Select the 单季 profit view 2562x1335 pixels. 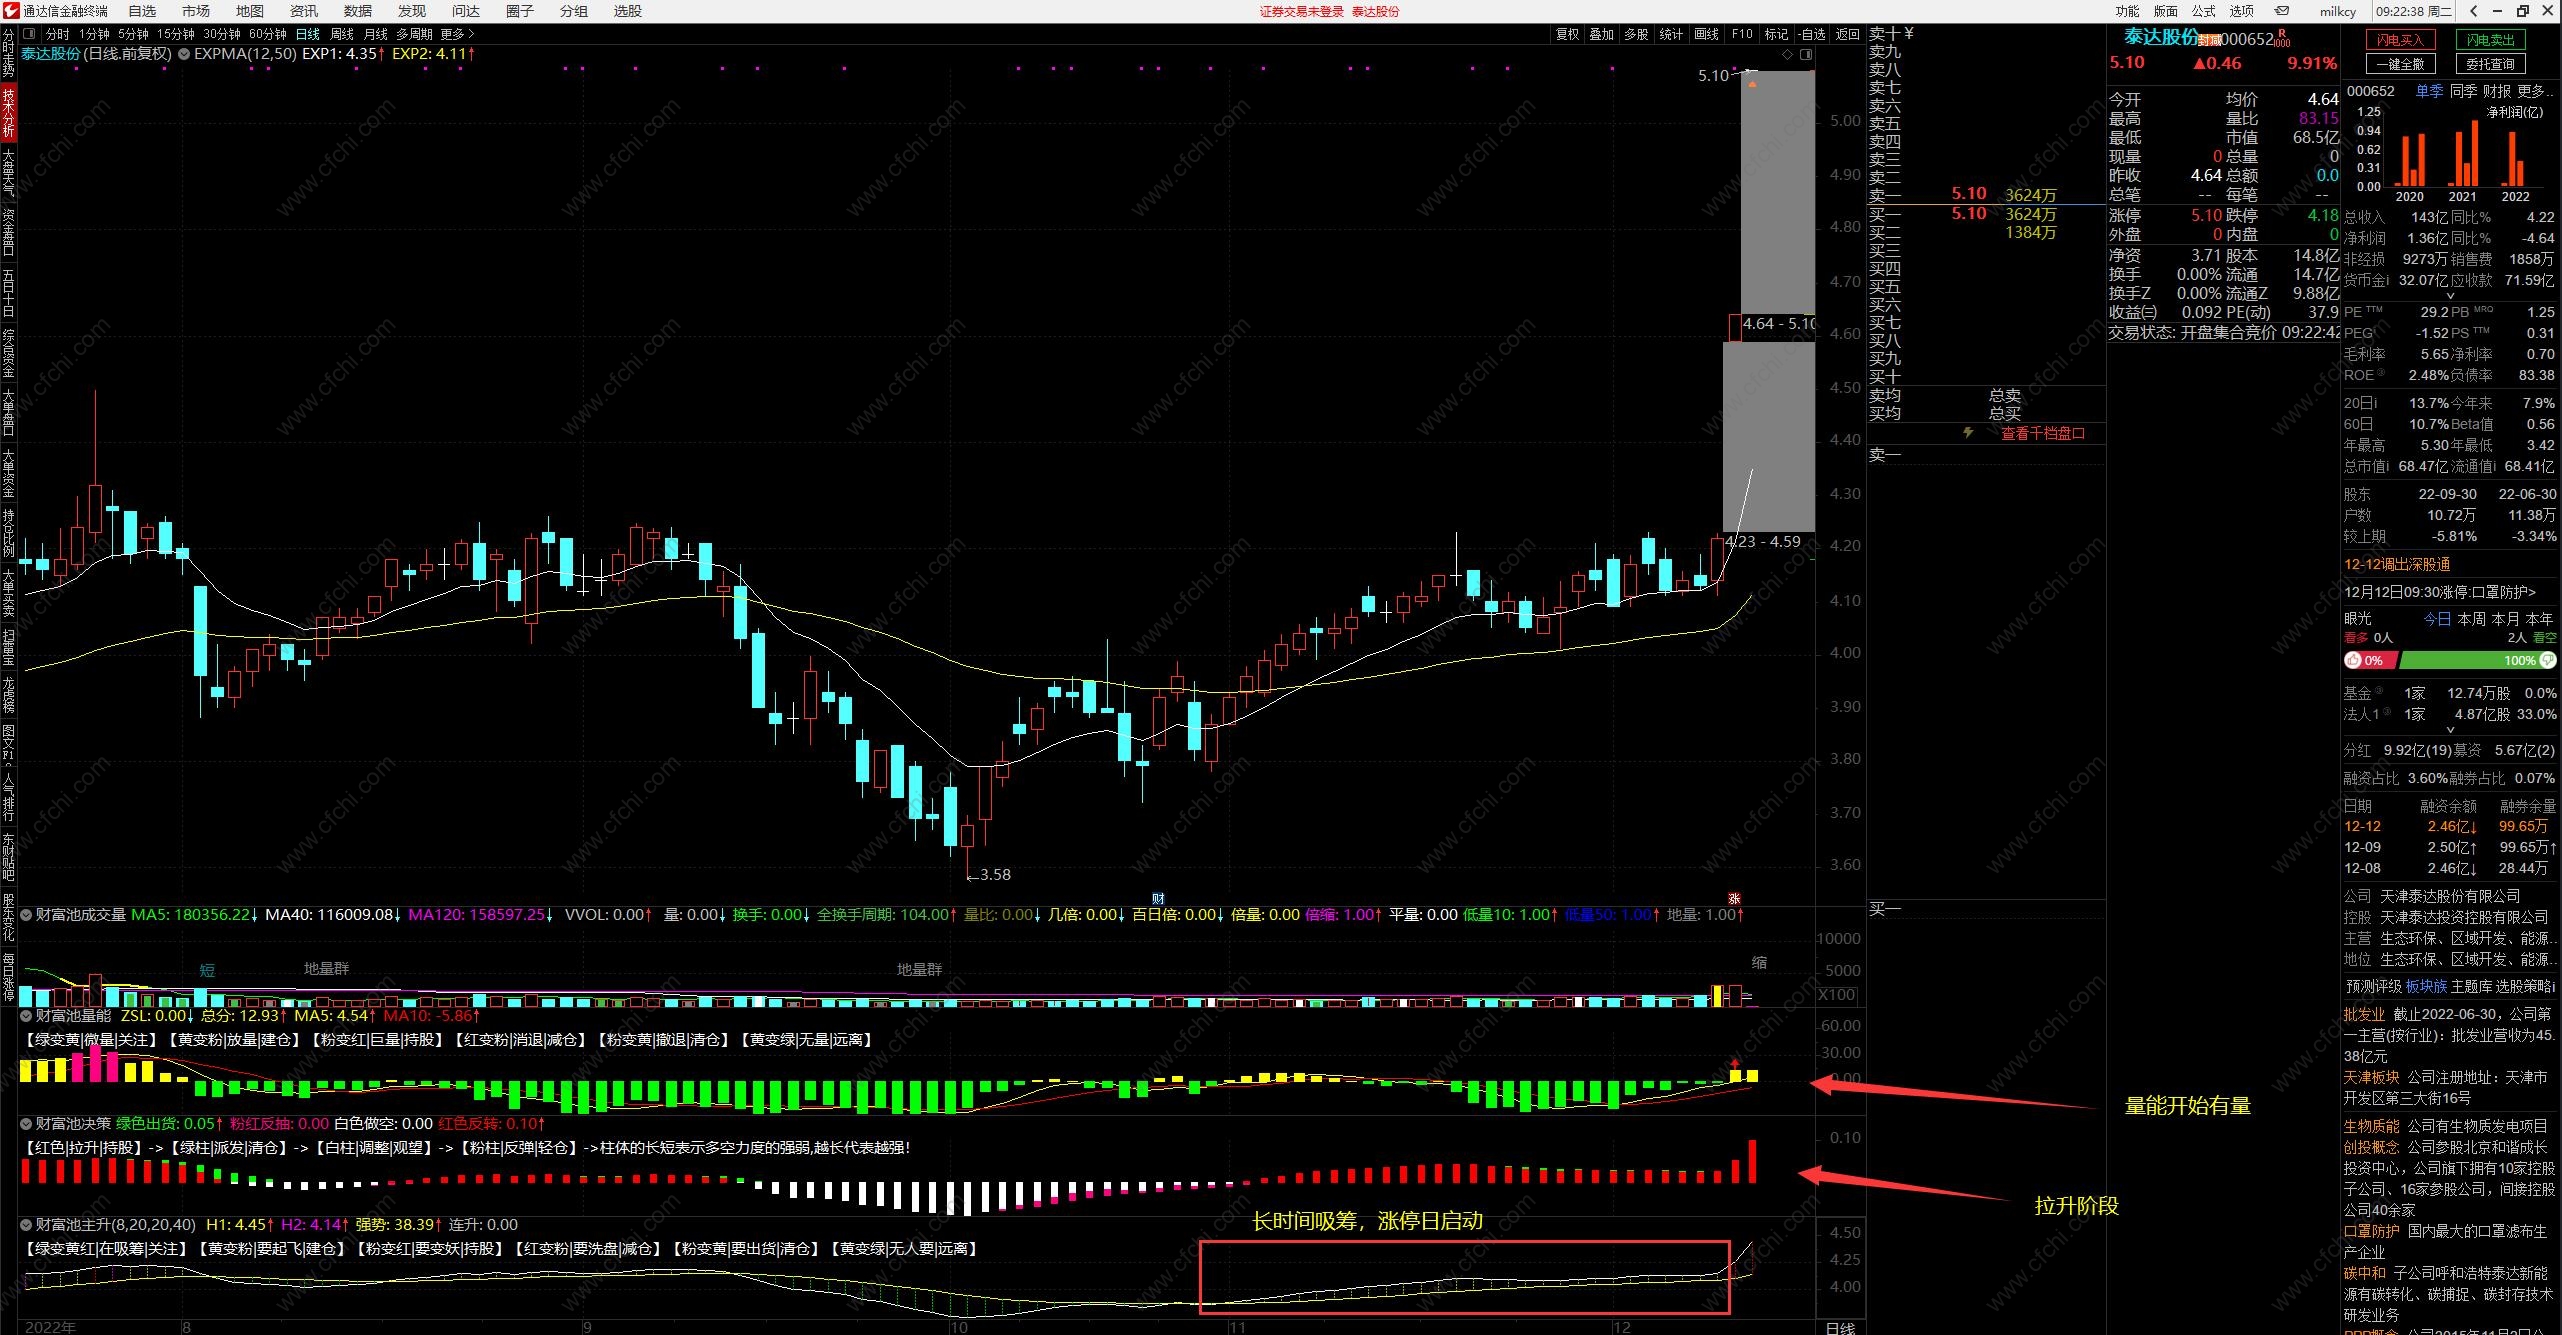pyautogui.click(x=2429, y=91)
